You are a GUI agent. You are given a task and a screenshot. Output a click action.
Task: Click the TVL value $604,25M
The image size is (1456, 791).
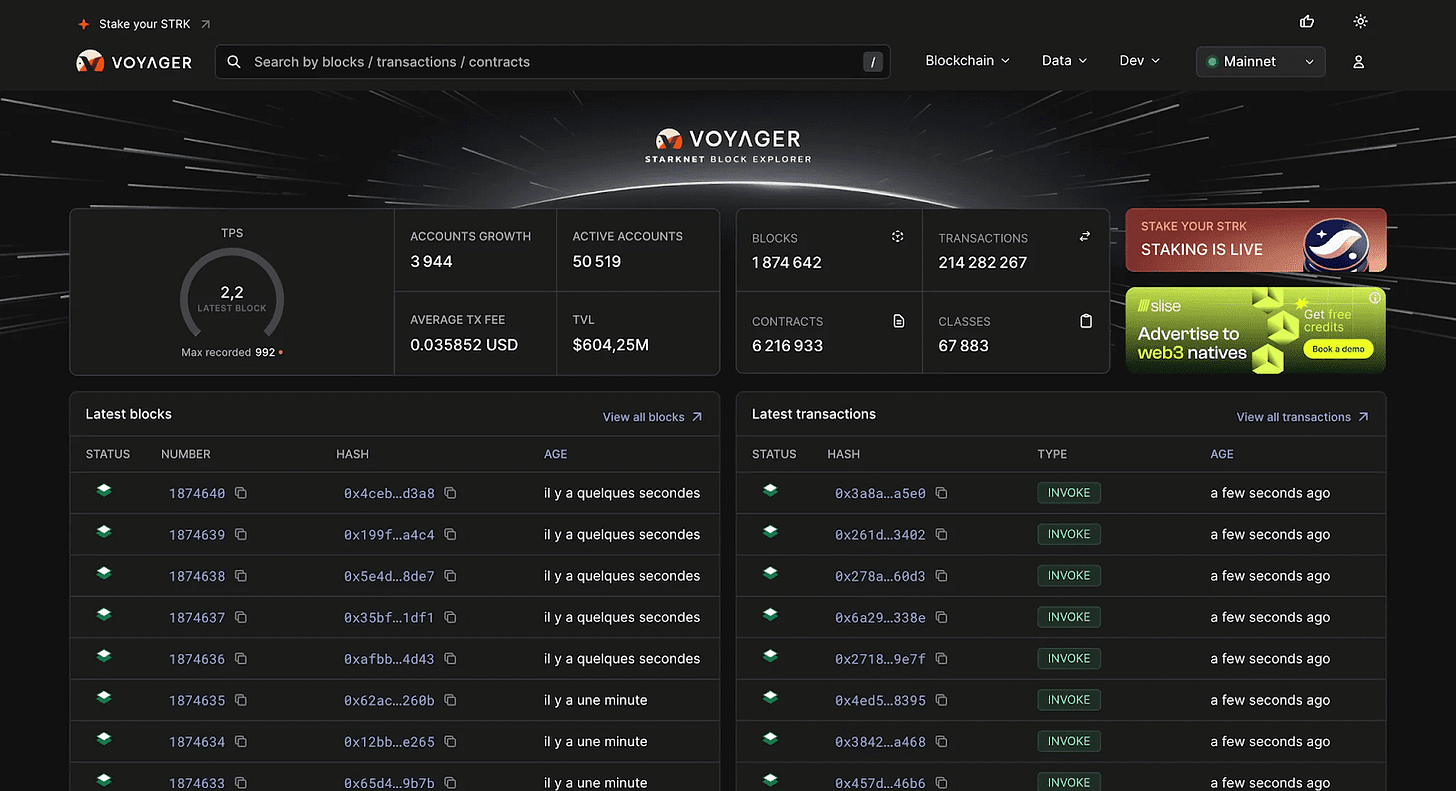611,345
